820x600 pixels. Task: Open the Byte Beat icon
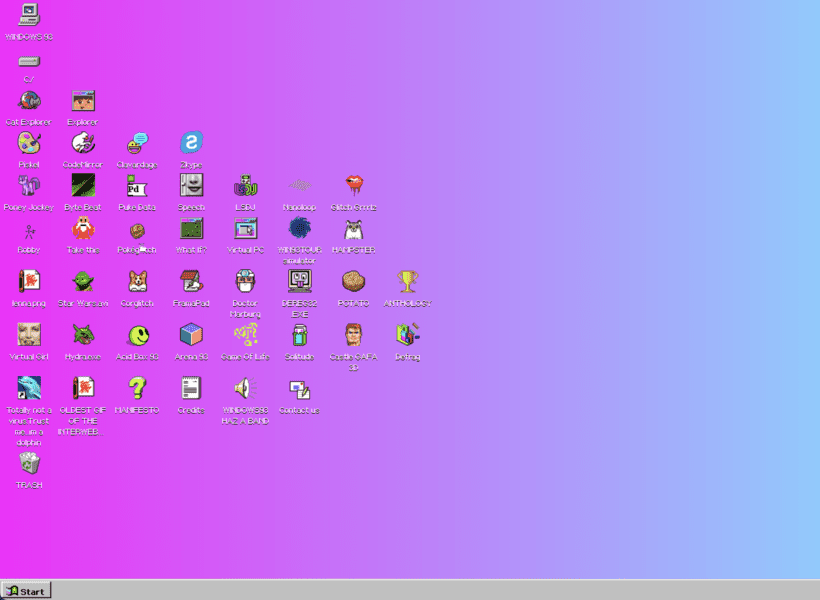point(83,186)
